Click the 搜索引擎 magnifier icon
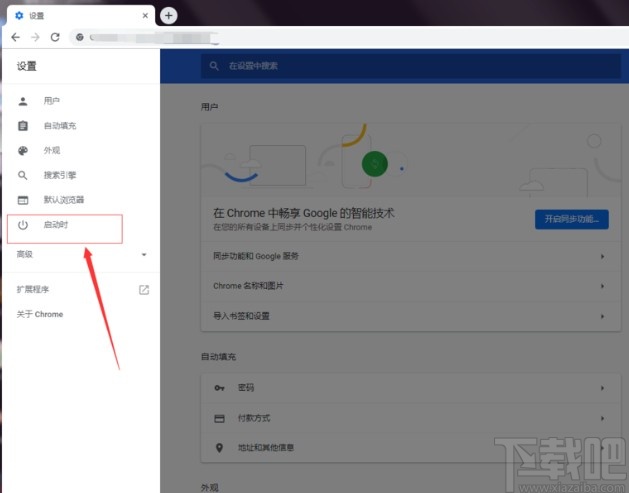 (23, 175)
